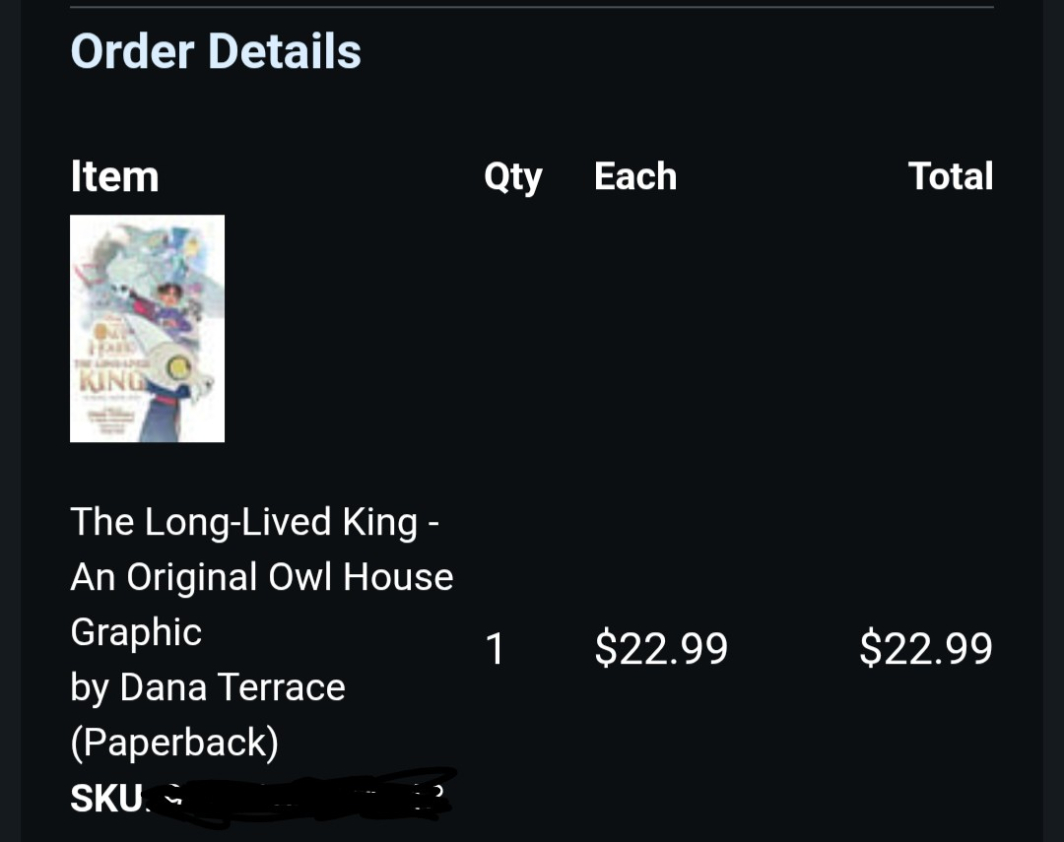Click the "Item" column header
The image size is (1064, 842).
114,177
